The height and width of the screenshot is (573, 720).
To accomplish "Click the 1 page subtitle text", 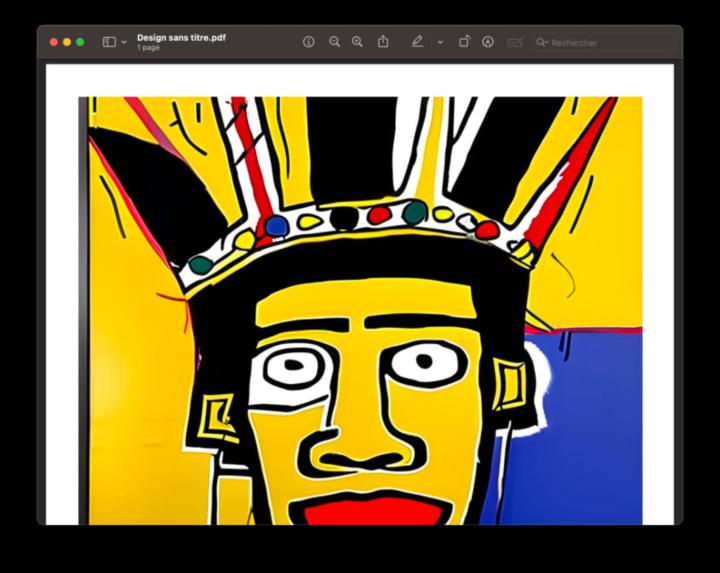I will pyautogui.click(x=148, y=48).
